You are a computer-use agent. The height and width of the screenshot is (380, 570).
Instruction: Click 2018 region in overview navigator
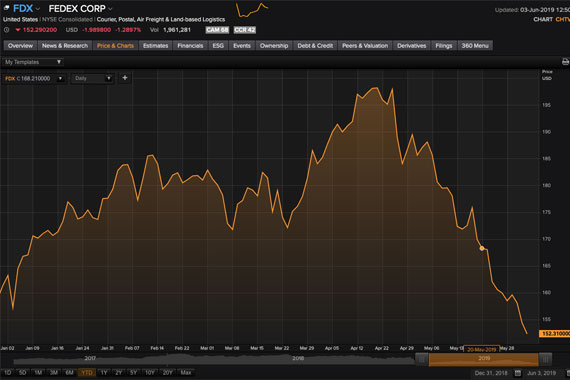(x=298, y=359)
